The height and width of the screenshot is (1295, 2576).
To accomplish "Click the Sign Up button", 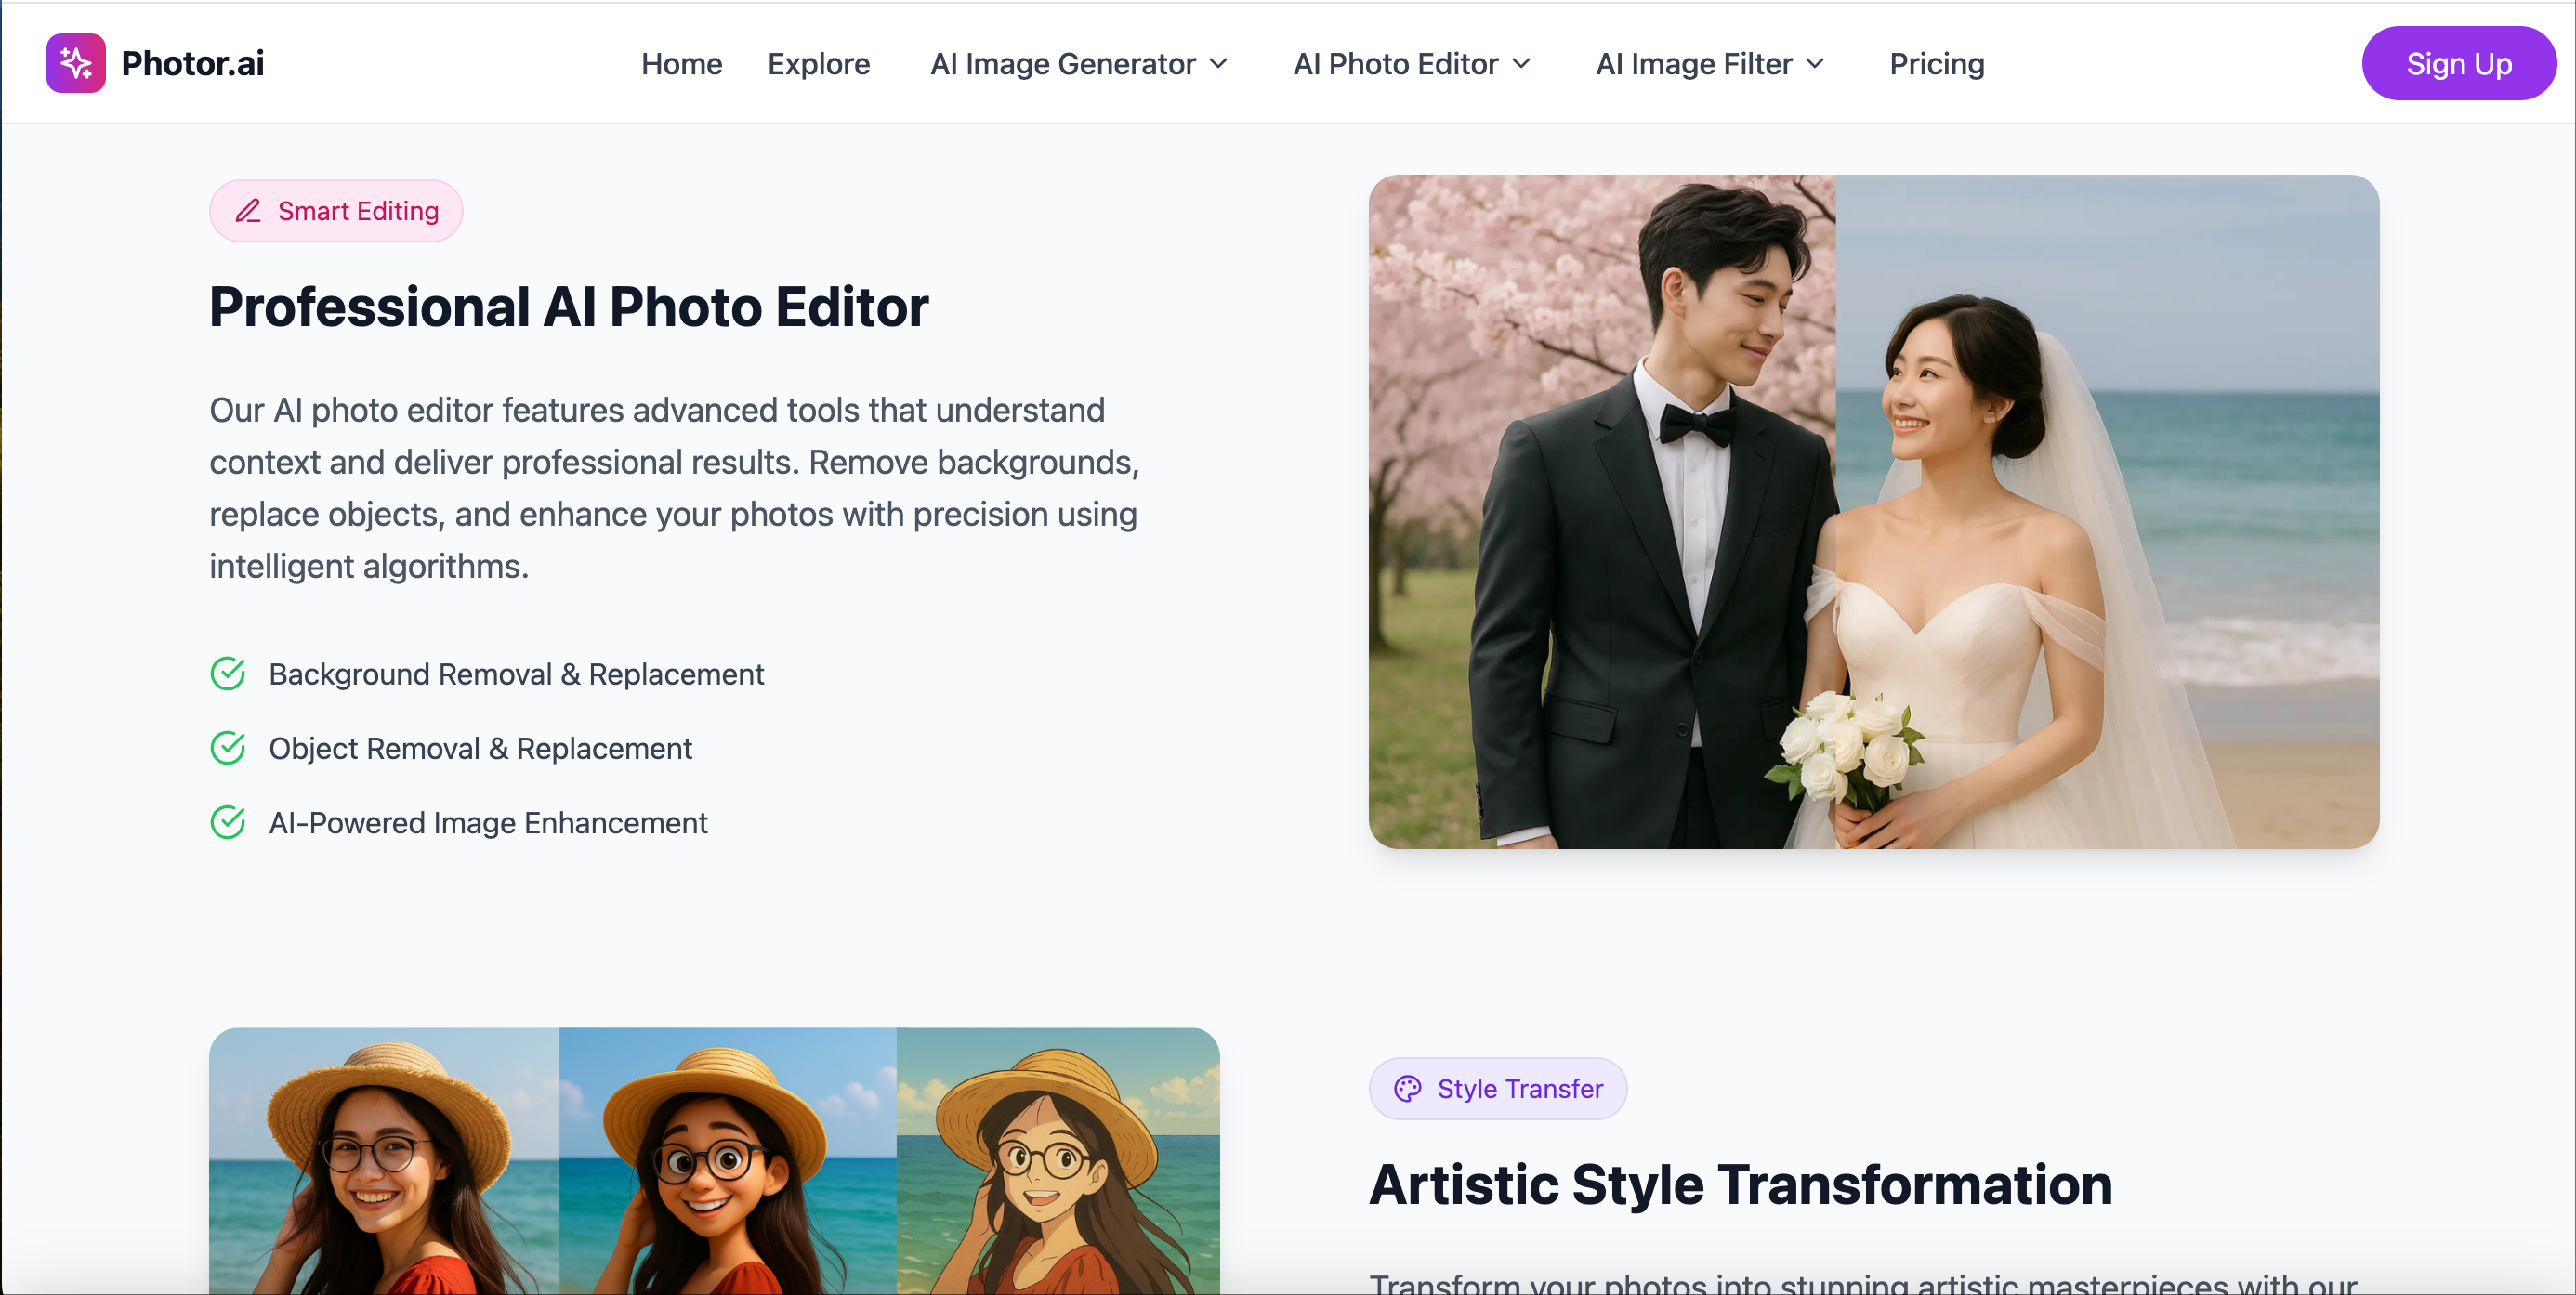I will click(x=2459, y=63).
